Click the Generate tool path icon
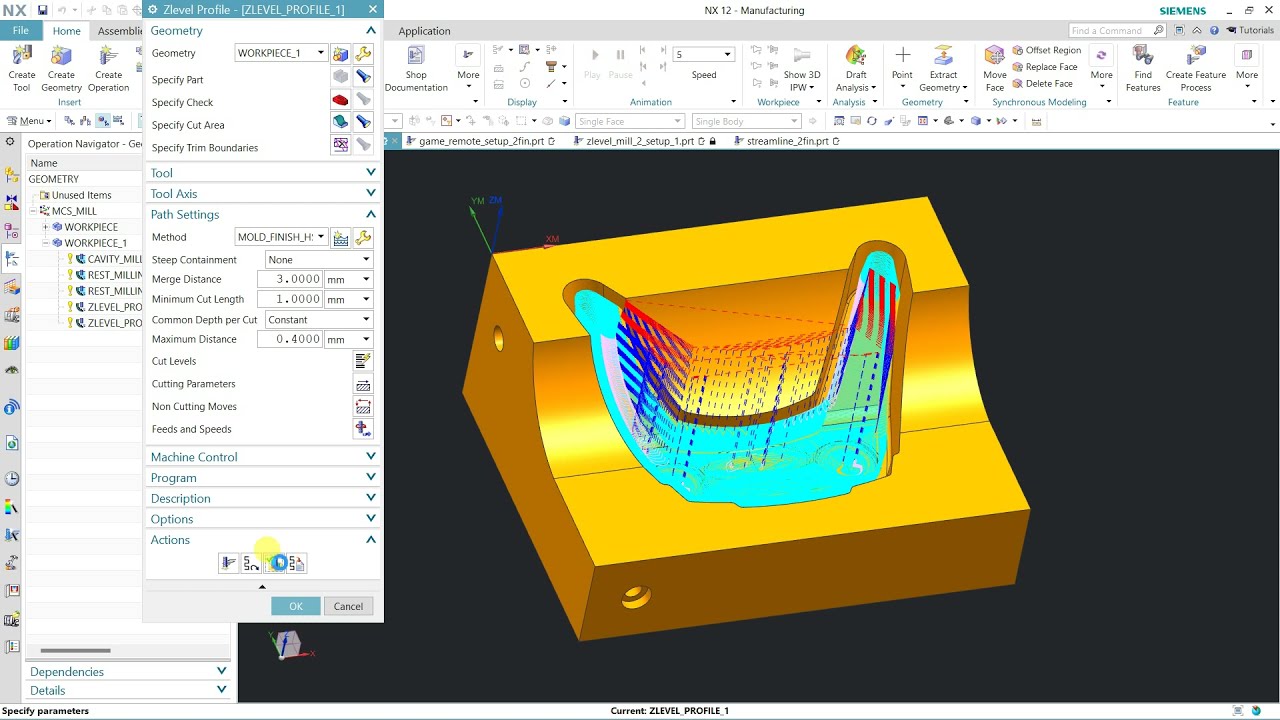1280x720 pixels. pos(229,563)
